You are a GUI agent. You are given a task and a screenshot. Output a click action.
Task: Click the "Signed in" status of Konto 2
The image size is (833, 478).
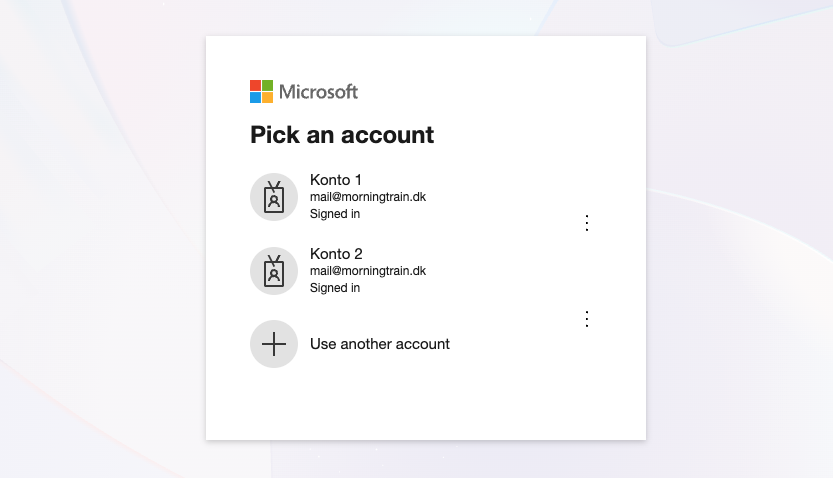coord(335,288)
